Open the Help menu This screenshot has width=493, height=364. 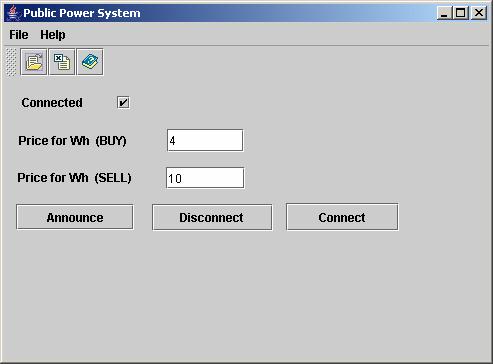click(53, 35)
